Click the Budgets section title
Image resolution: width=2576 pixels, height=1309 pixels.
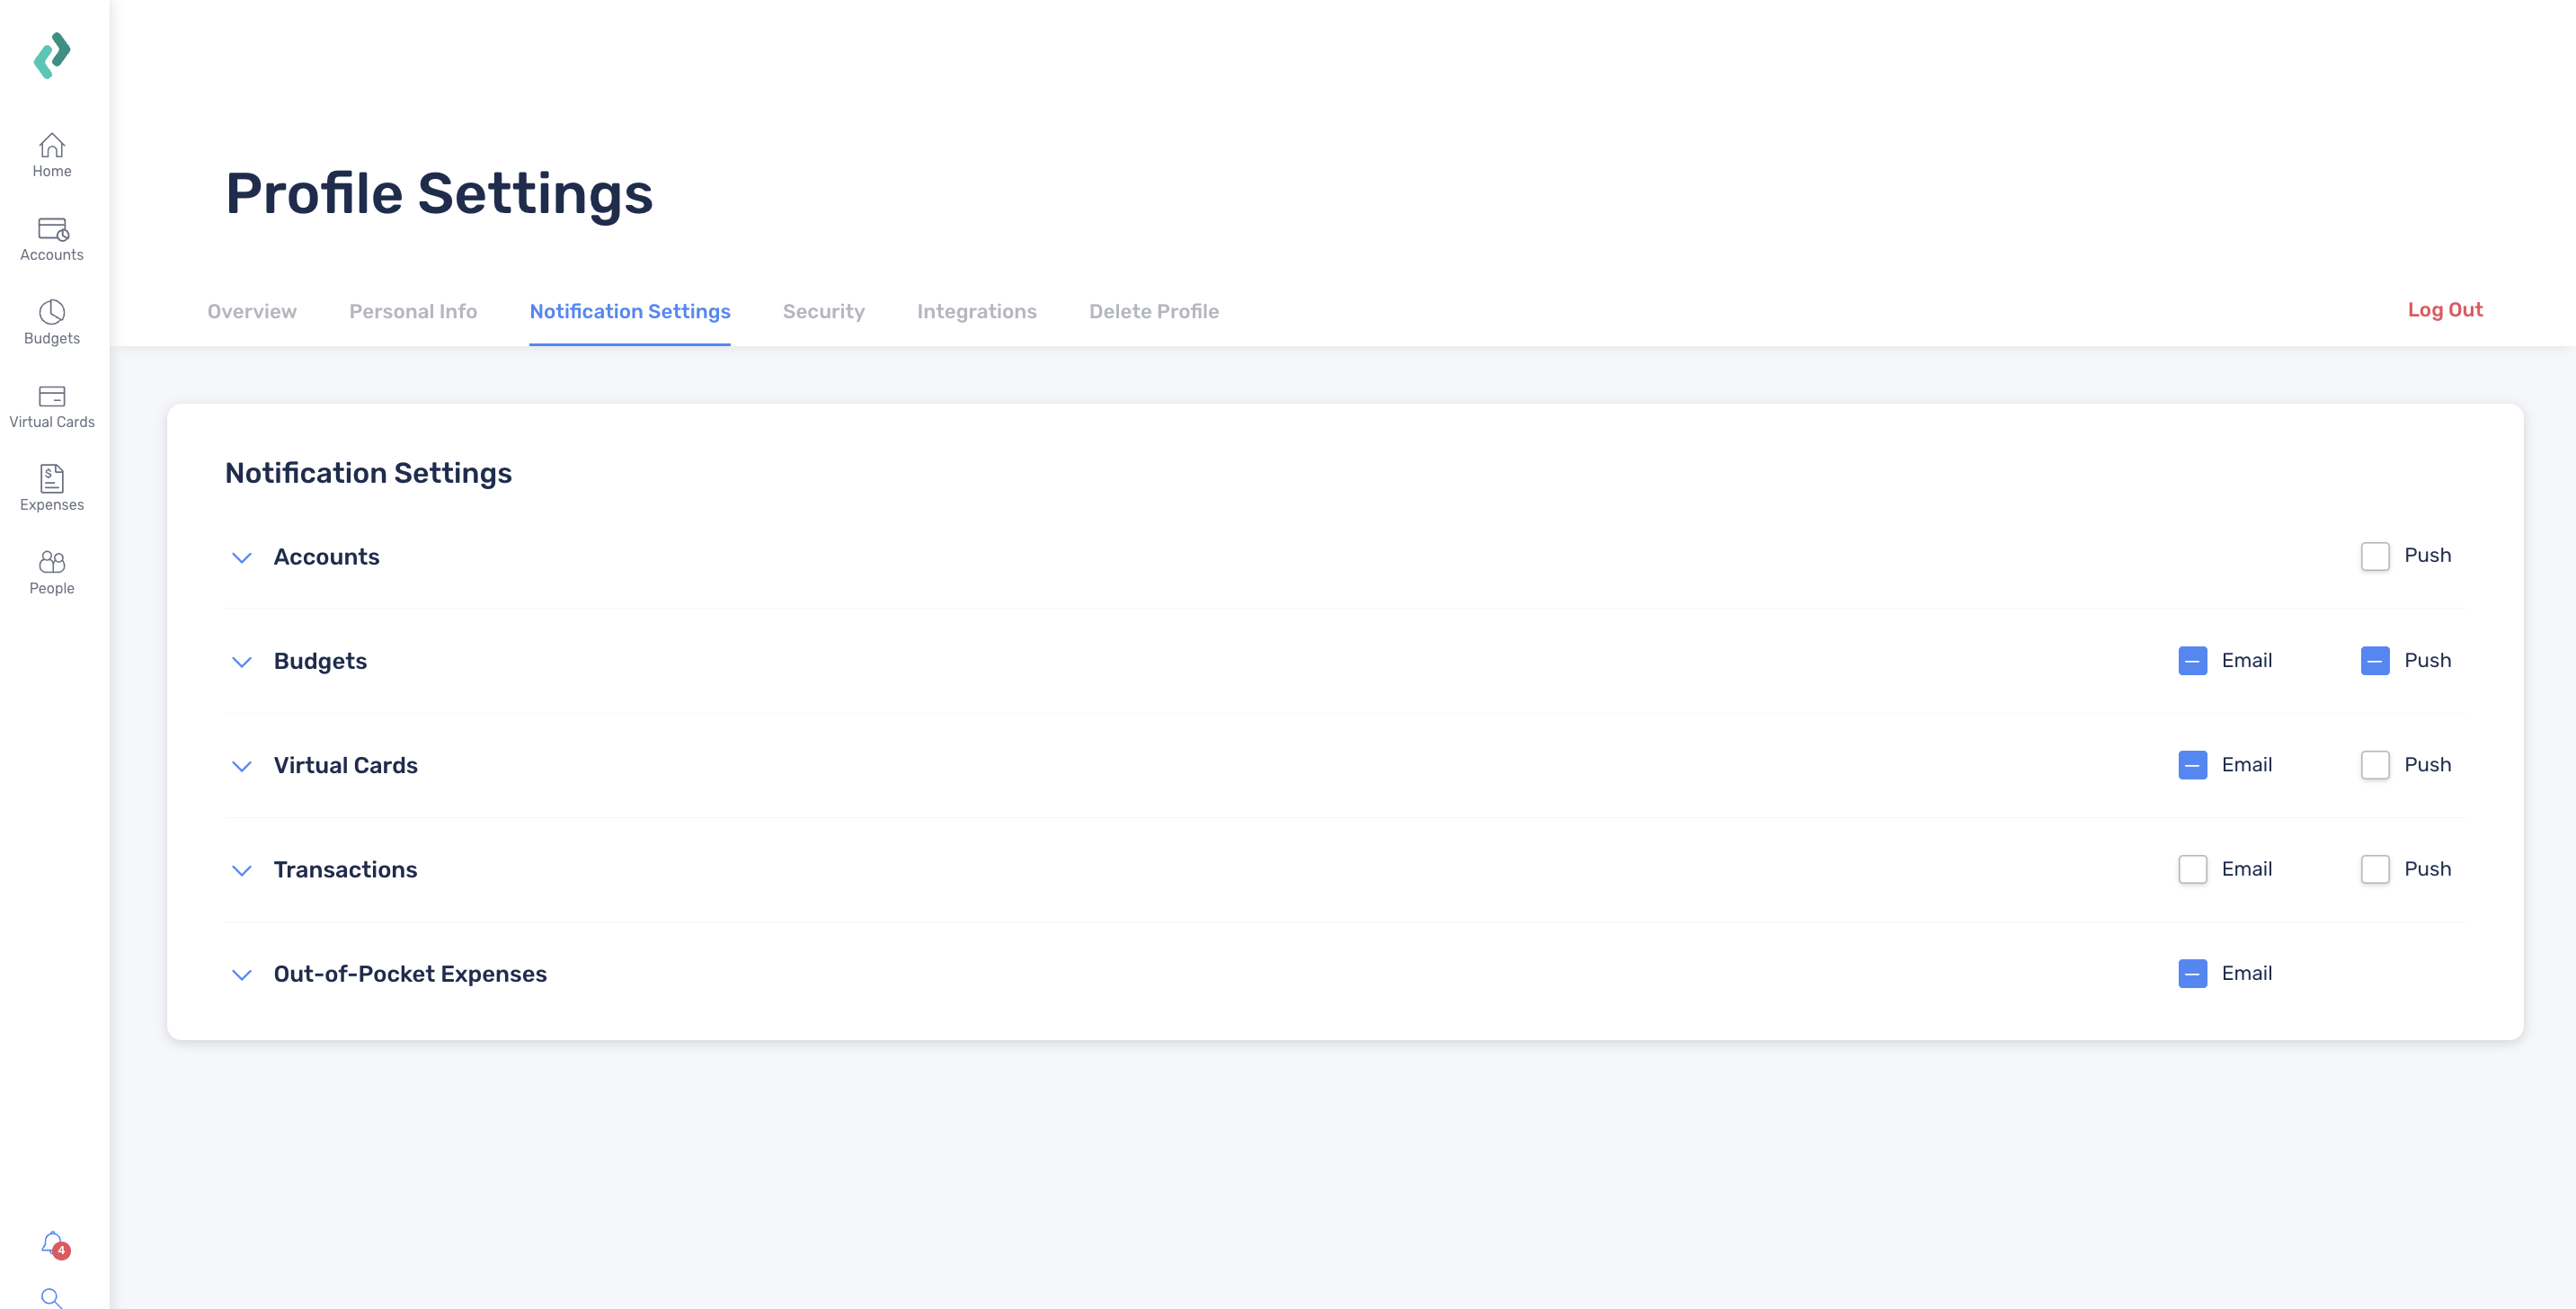(320, 662)
